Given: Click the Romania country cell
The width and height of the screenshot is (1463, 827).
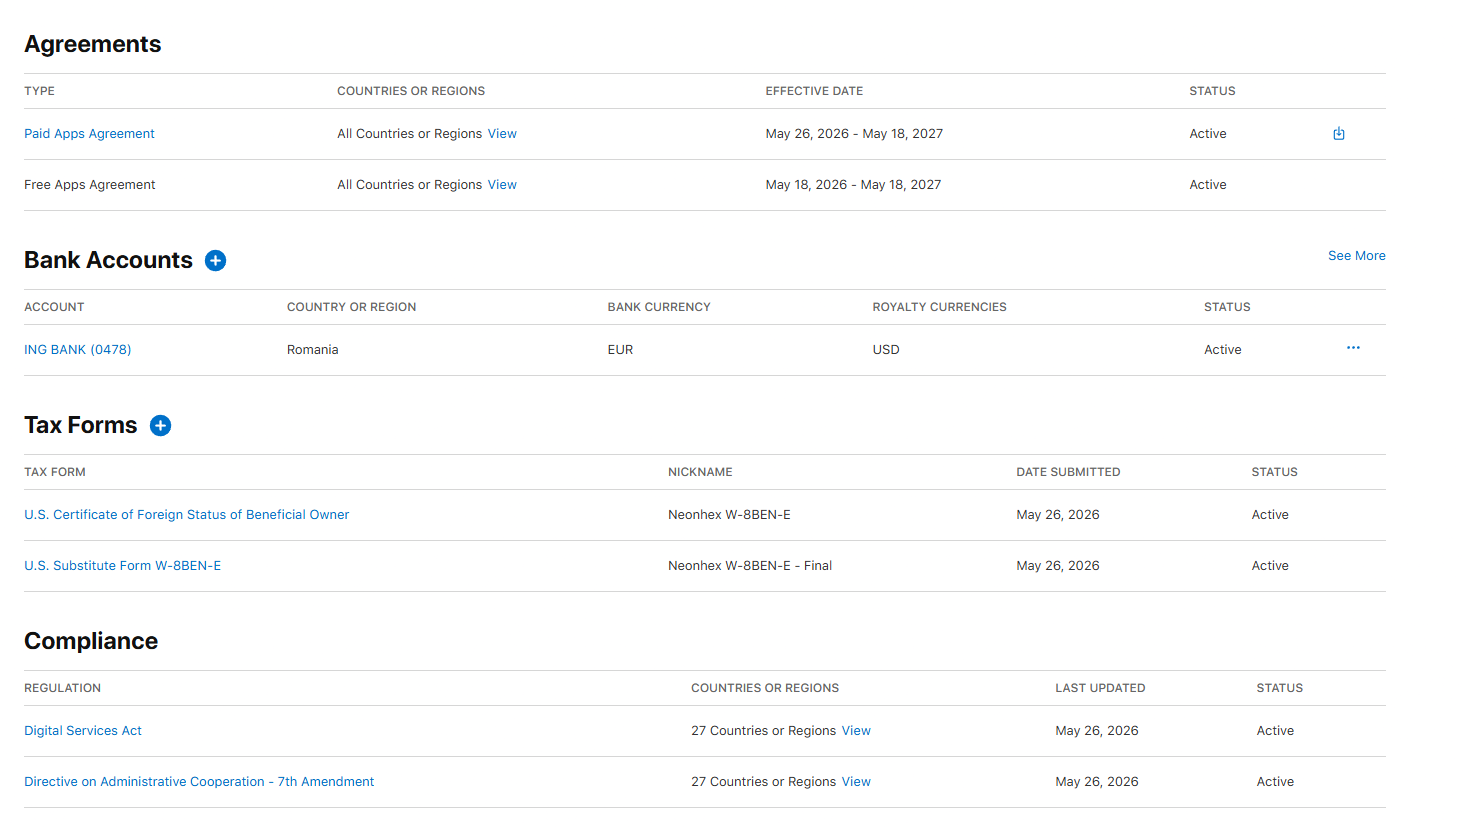Looking at the screenshot, I should click(313, 350).
